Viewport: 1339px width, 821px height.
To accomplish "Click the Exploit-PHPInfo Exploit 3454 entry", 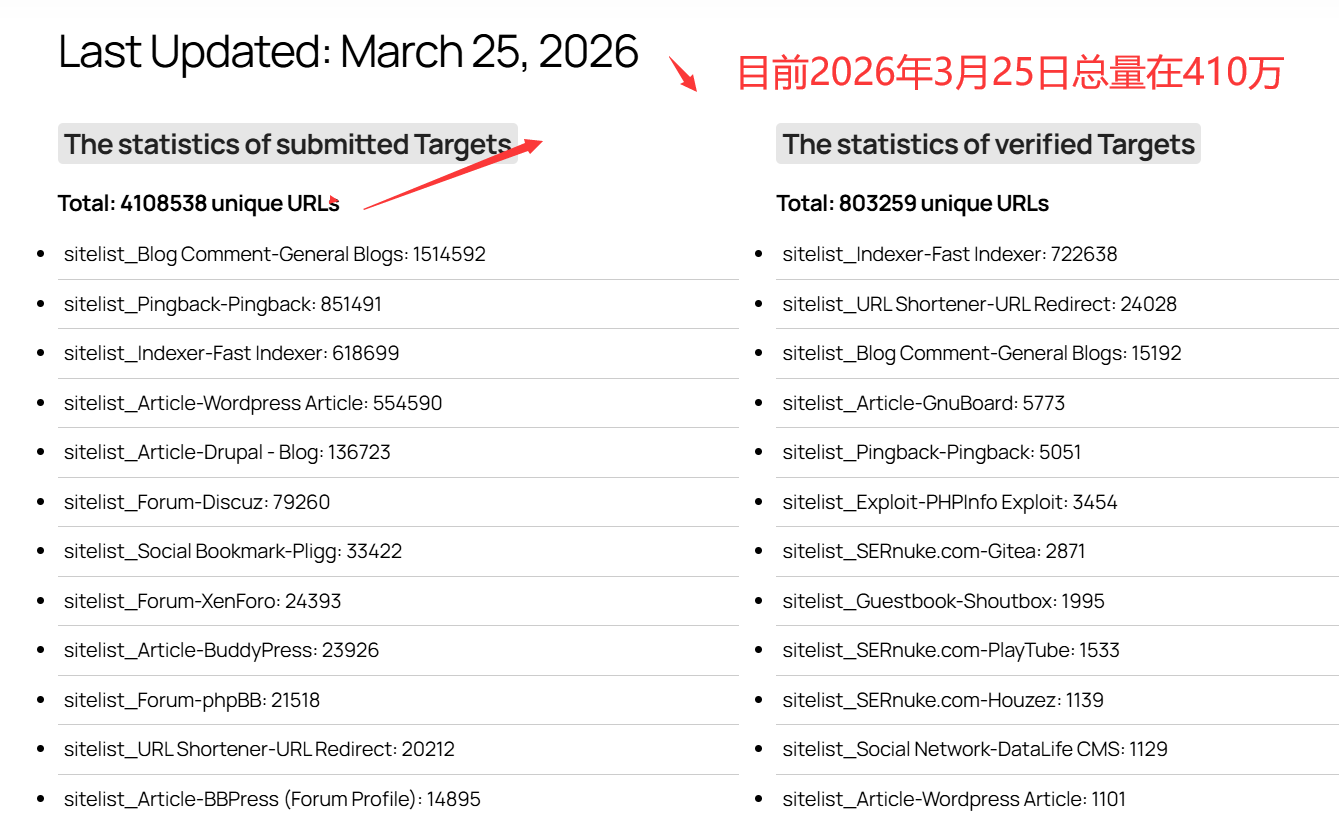I will 949,502.
